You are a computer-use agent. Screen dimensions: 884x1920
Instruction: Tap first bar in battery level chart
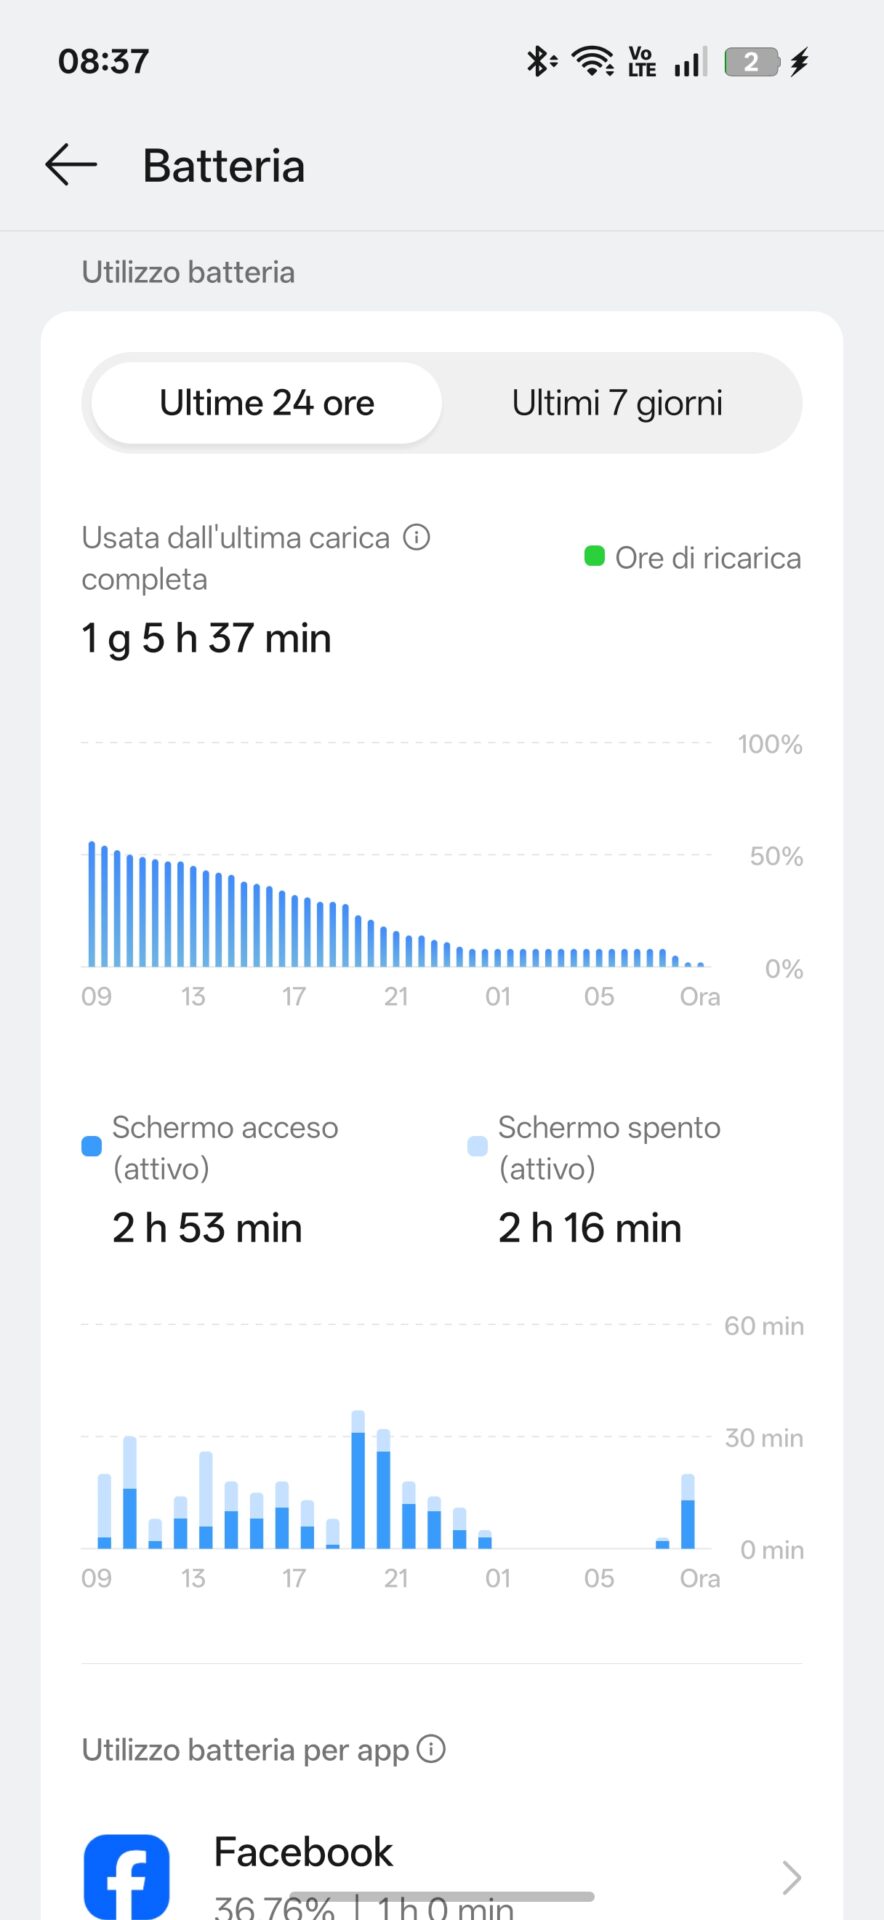point(92,904)
